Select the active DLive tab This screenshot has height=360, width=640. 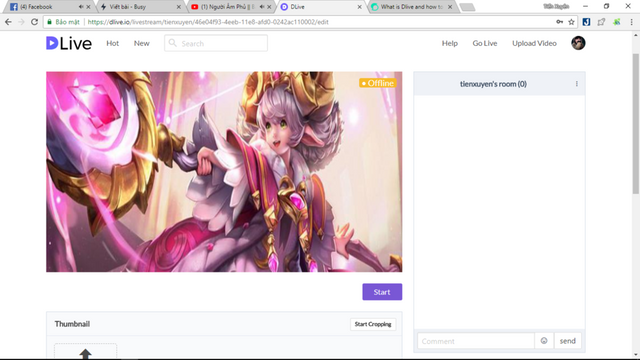(320, 7)
